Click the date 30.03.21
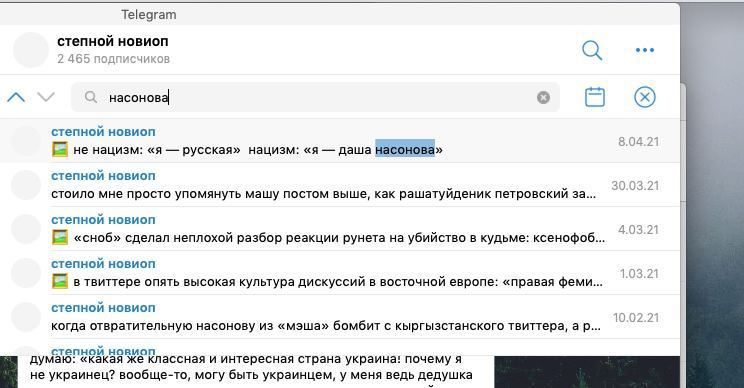 (x=635, y=186)
